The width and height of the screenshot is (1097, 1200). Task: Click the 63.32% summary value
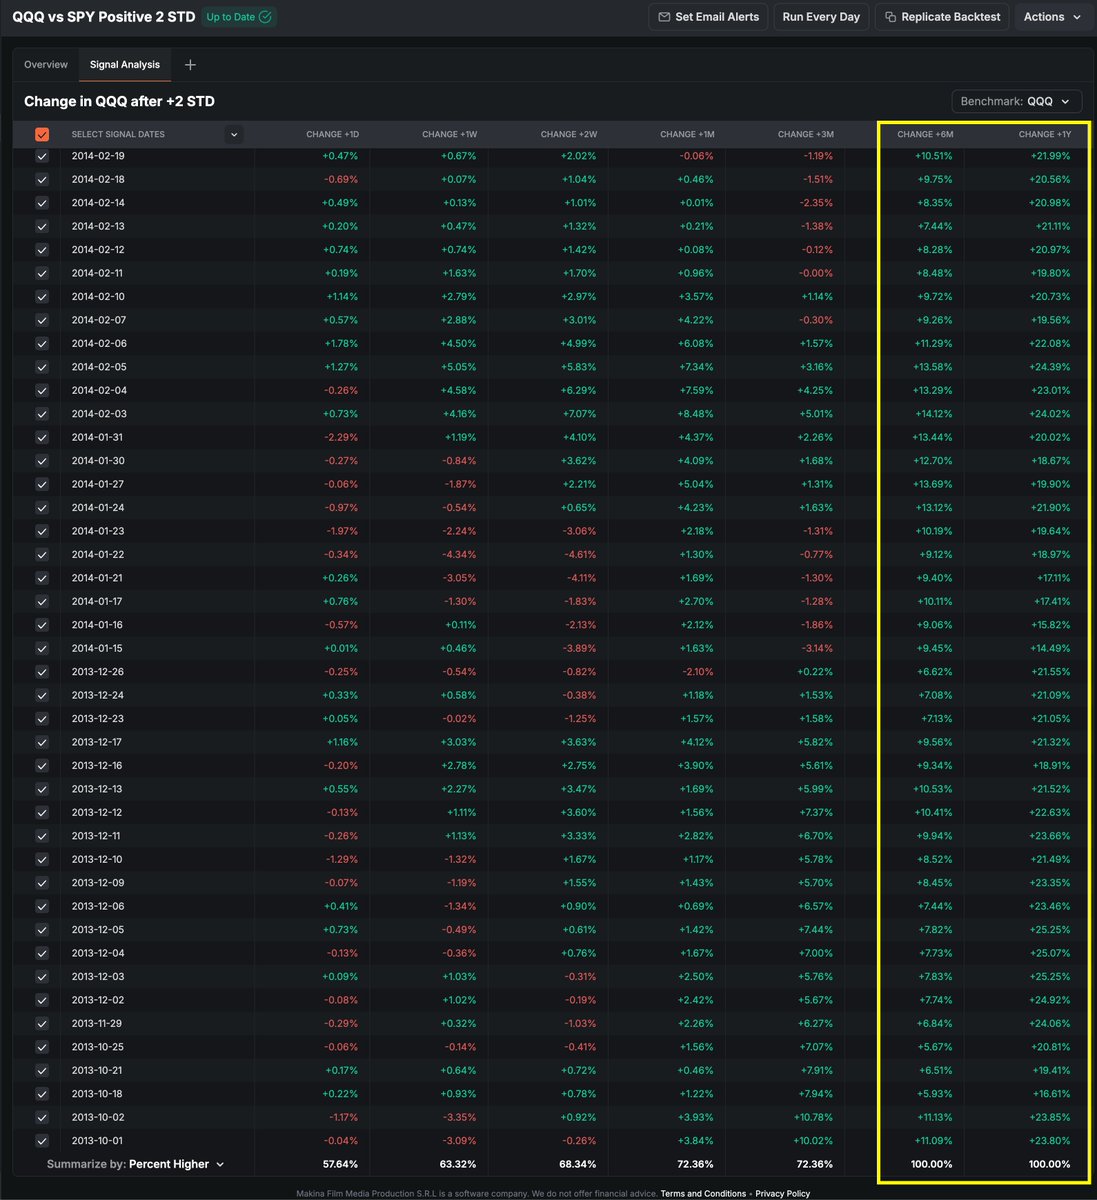click(458, 1164)
